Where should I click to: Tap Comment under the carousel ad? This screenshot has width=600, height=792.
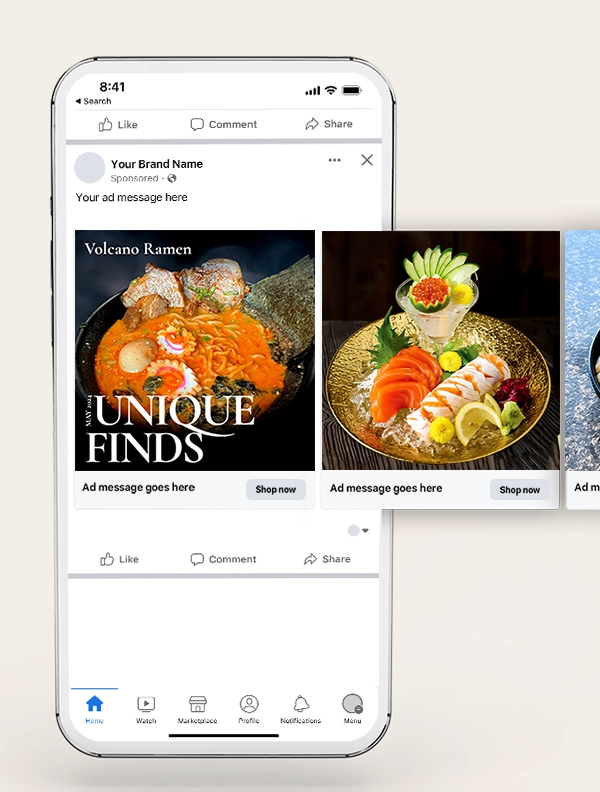223,559
